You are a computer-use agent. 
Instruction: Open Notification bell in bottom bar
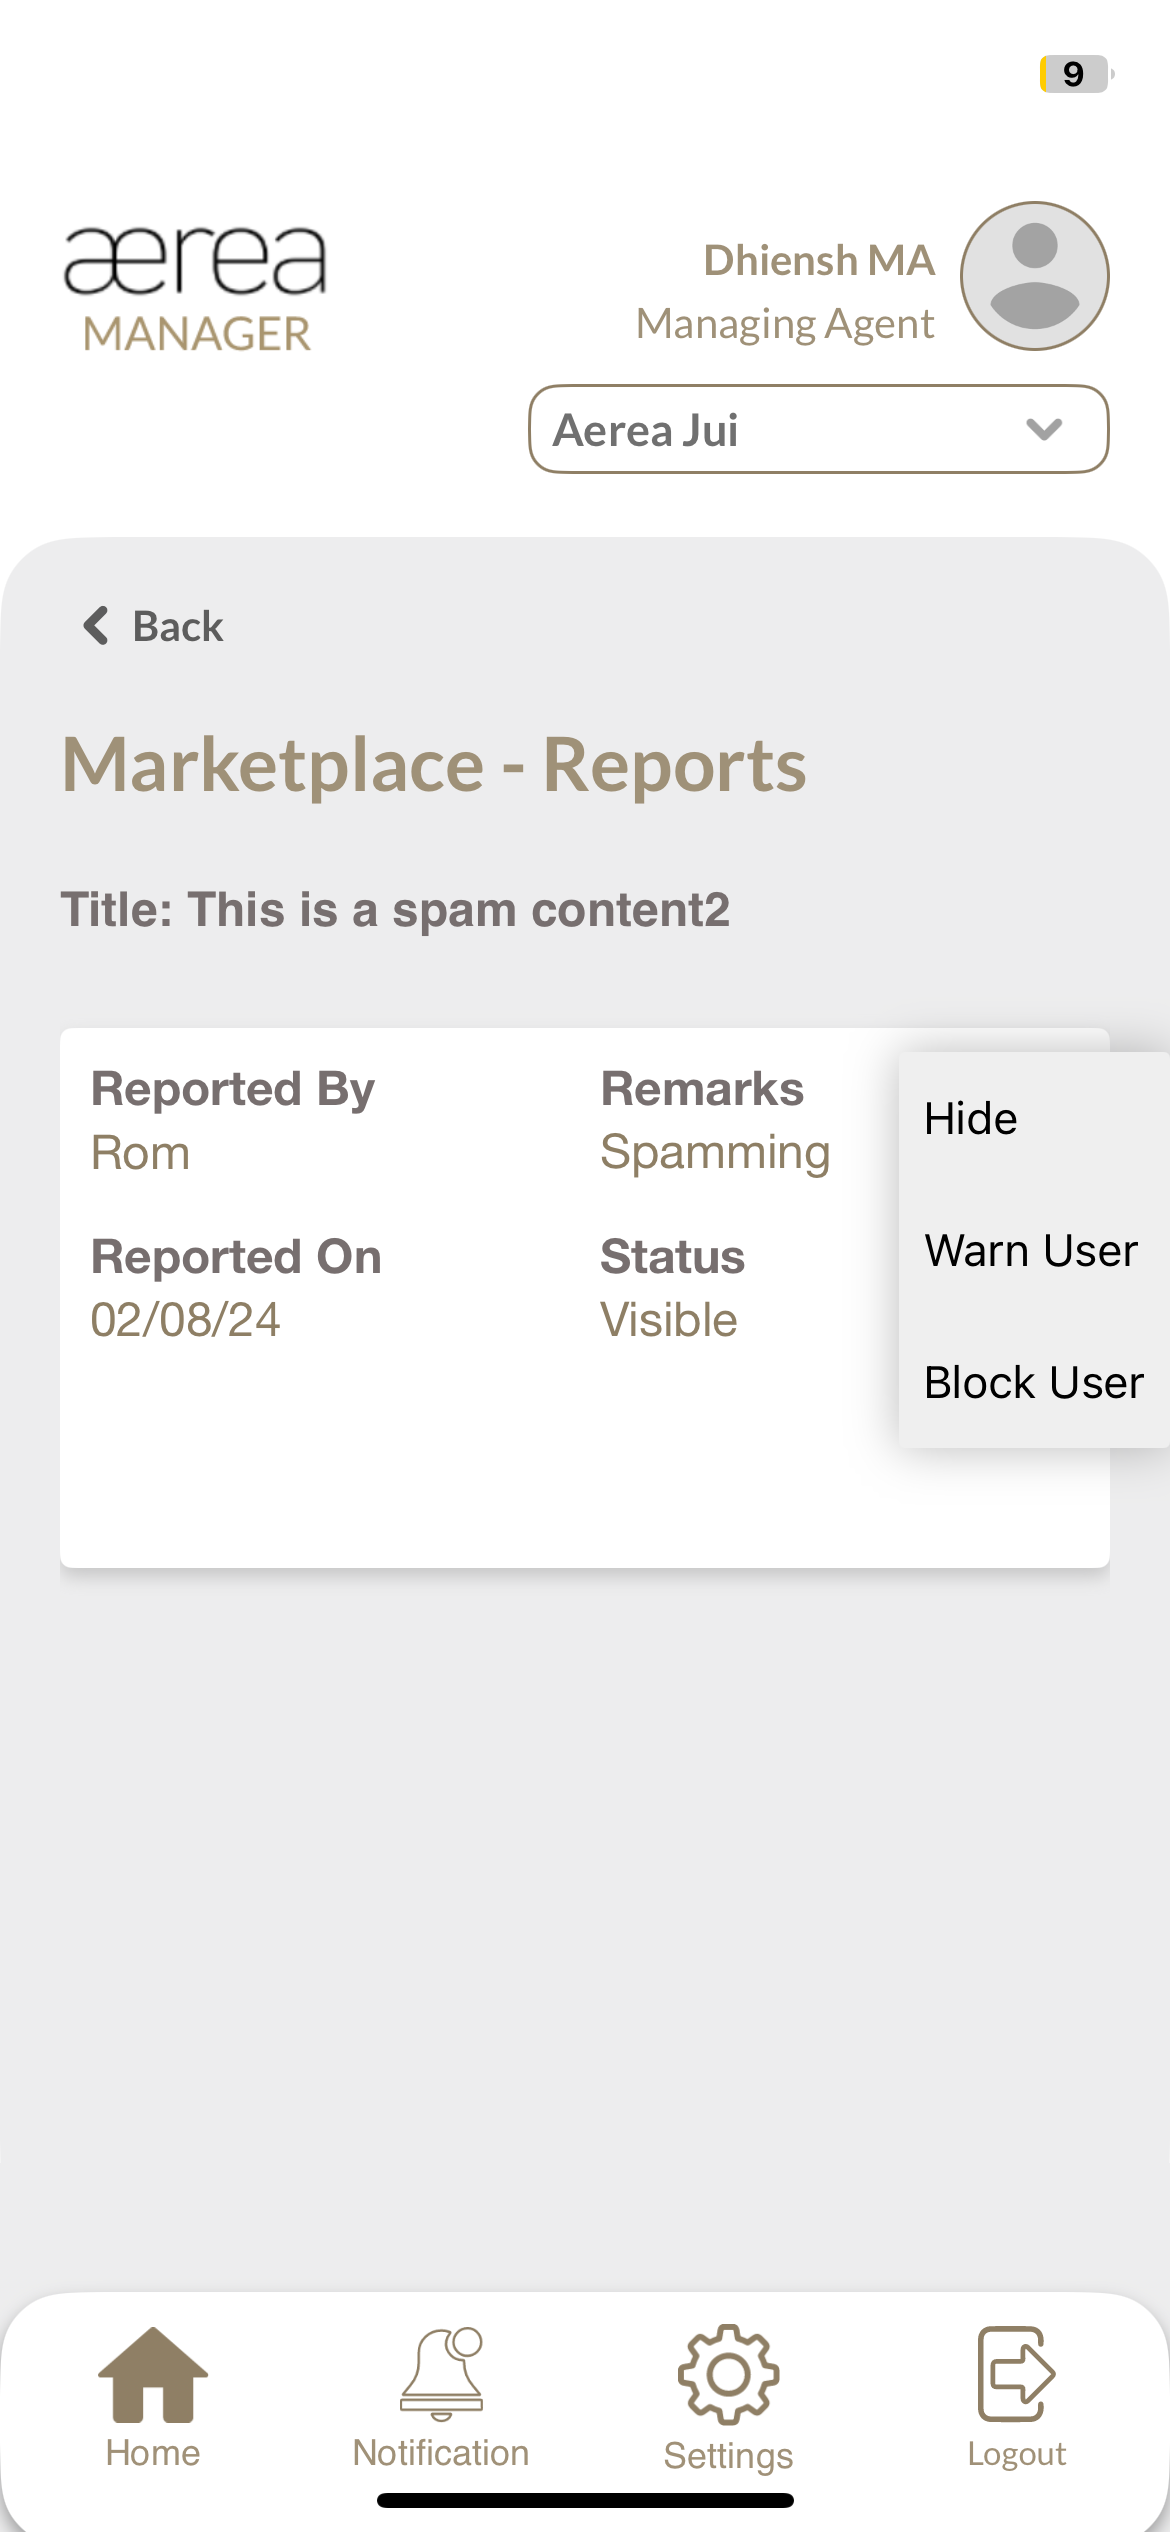(441, 2374)
